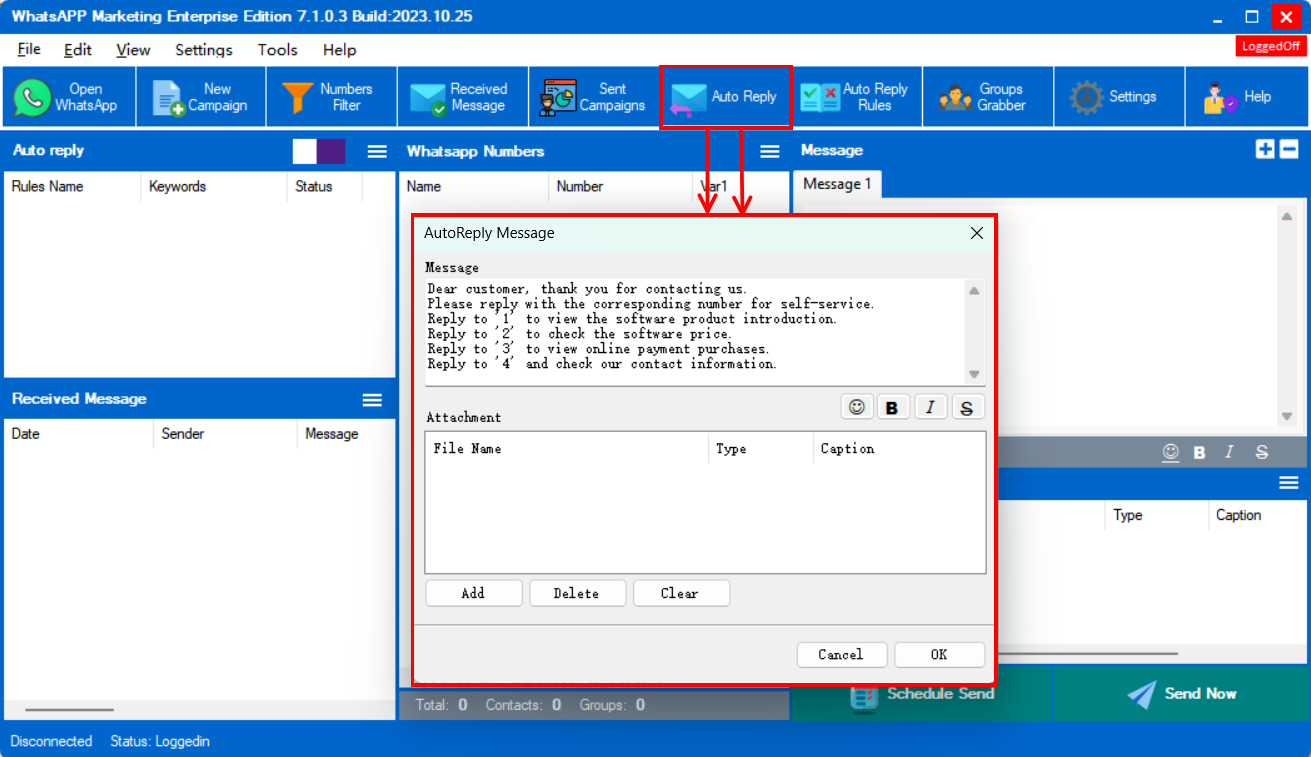Open Auto Reply Rules

click(x=856, y=97)
